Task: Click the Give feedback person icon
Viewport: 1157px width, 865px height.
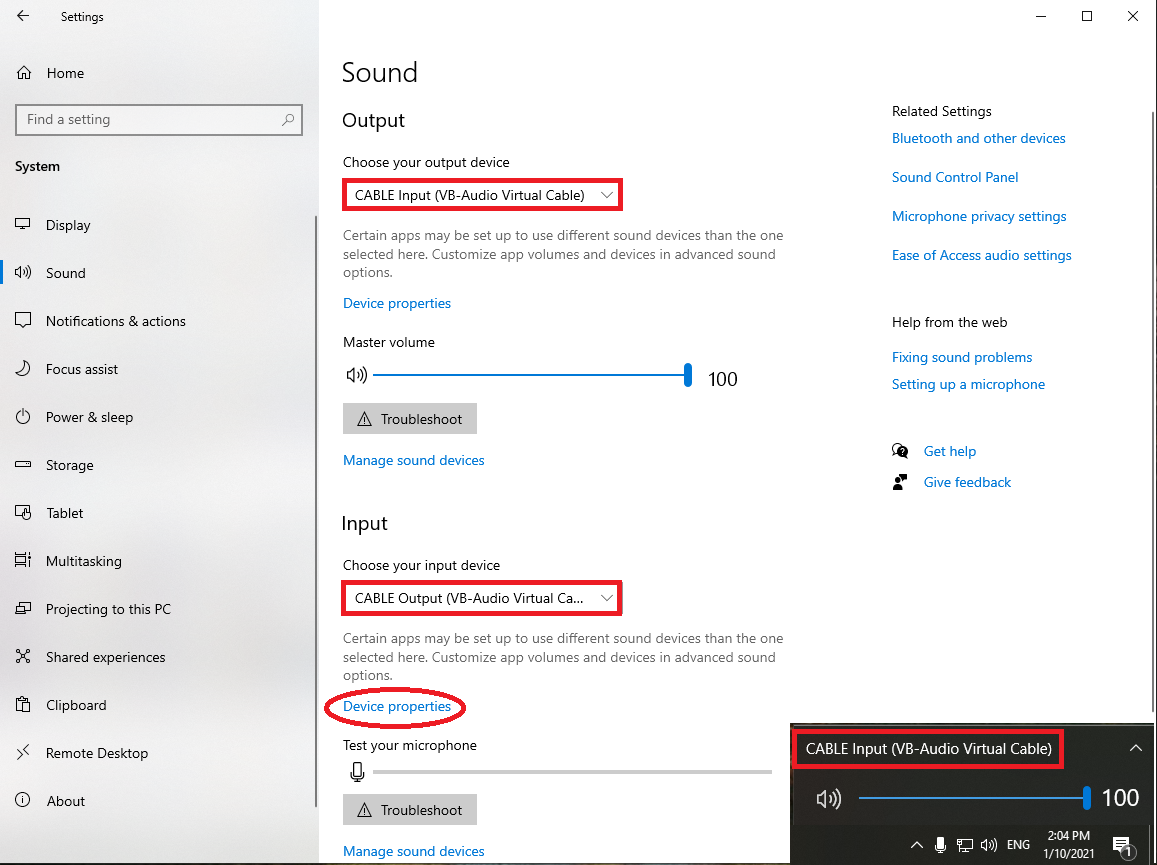Action: coord(899,482)
